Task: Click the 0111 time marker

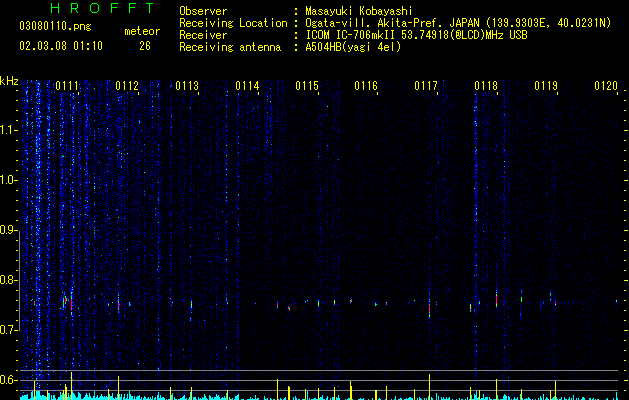Action: [x=67, y=86]
